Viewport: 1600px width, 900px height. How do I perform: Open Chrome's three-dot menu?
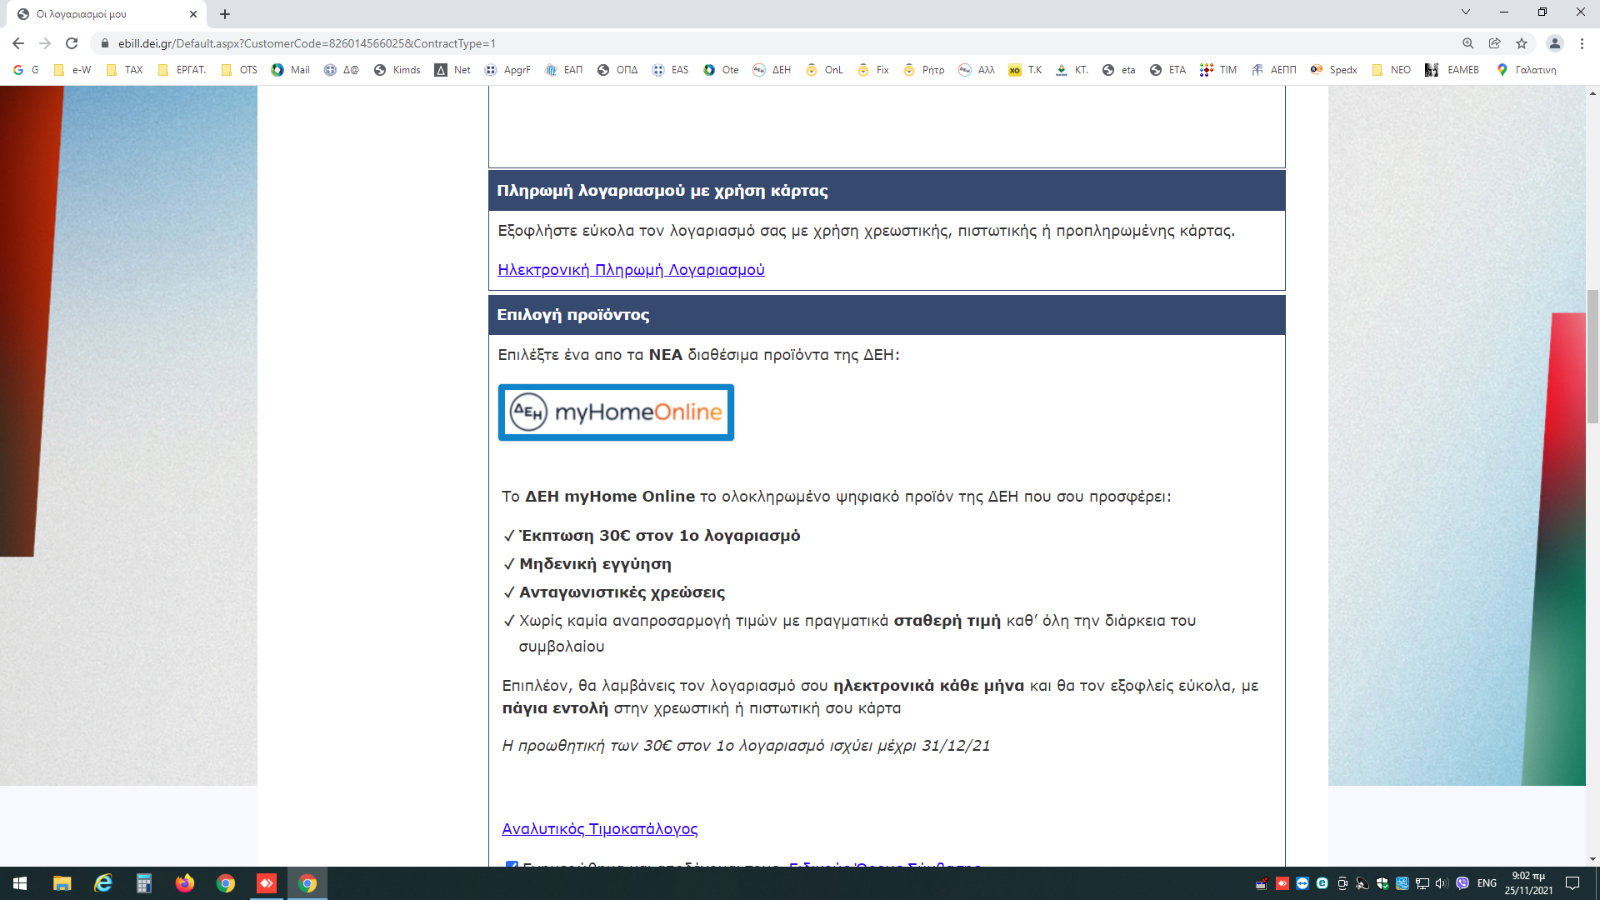click(1582, 43)
